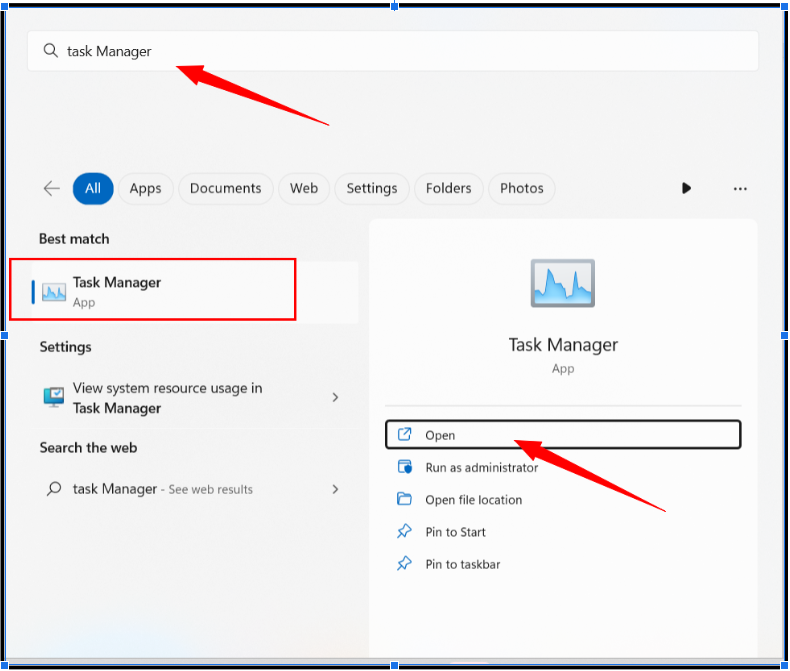Filter results by Folders
This screenshot has height=671, width=790.
pyautogui.click(x=449, y=188)
